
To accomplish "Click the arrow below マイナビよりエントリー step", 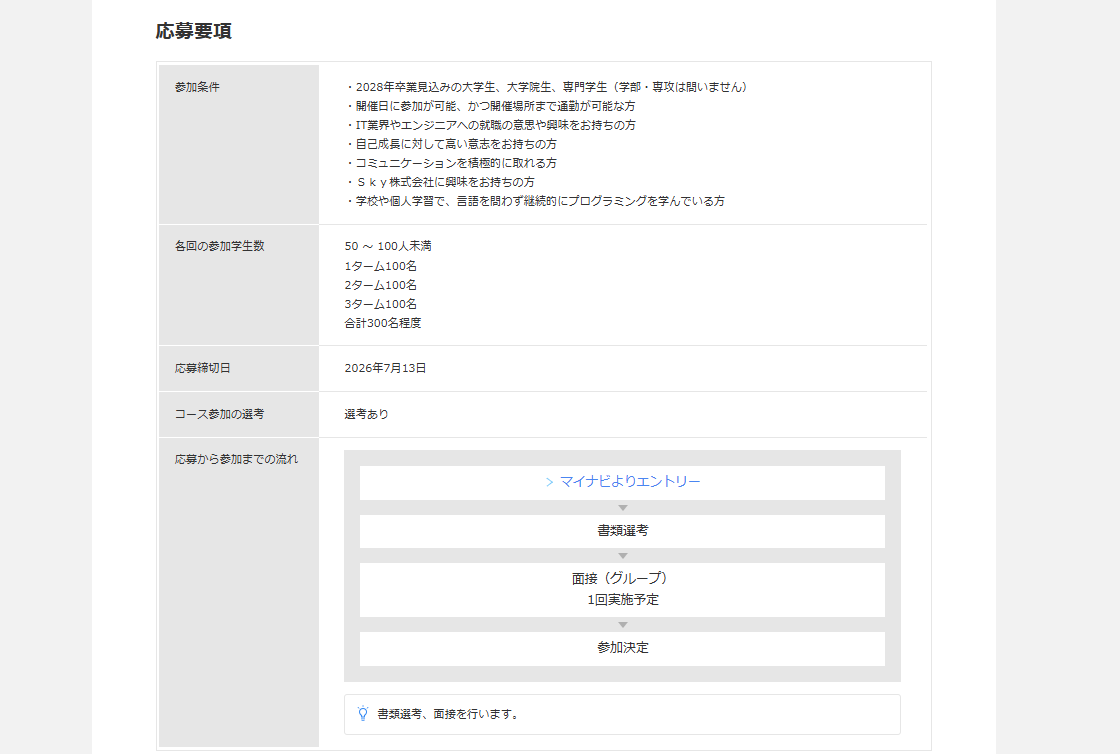I will [x=623, y=508].
